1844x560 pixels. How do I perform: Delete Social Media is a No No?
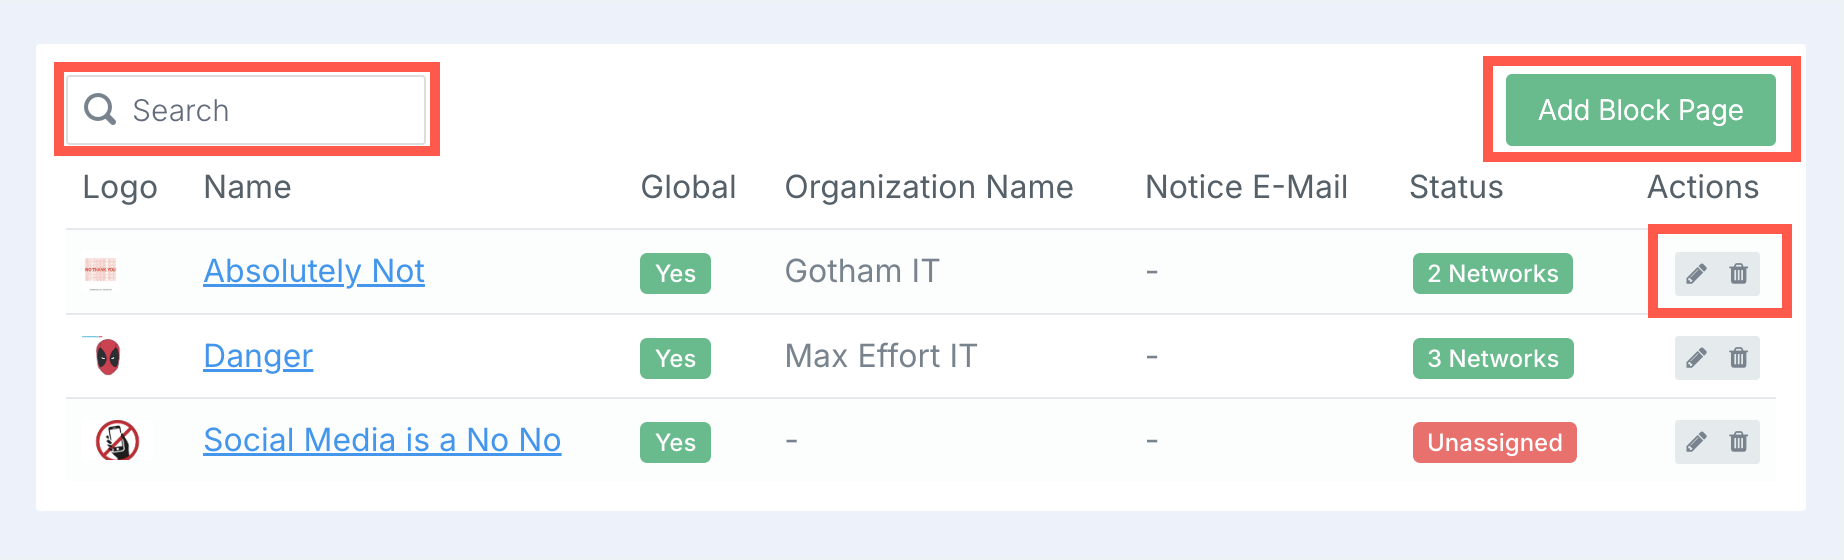[1739, 442]
